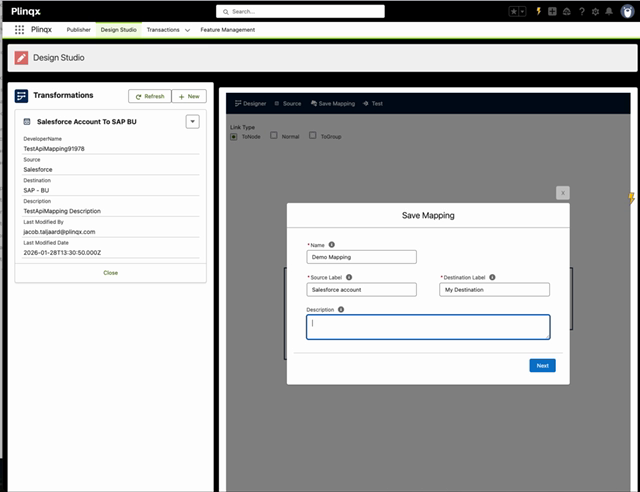Toggle the ToGroup link type checkbox
Image resolution: width=640 pixels, height=492 pixels.
coord(313,136)
